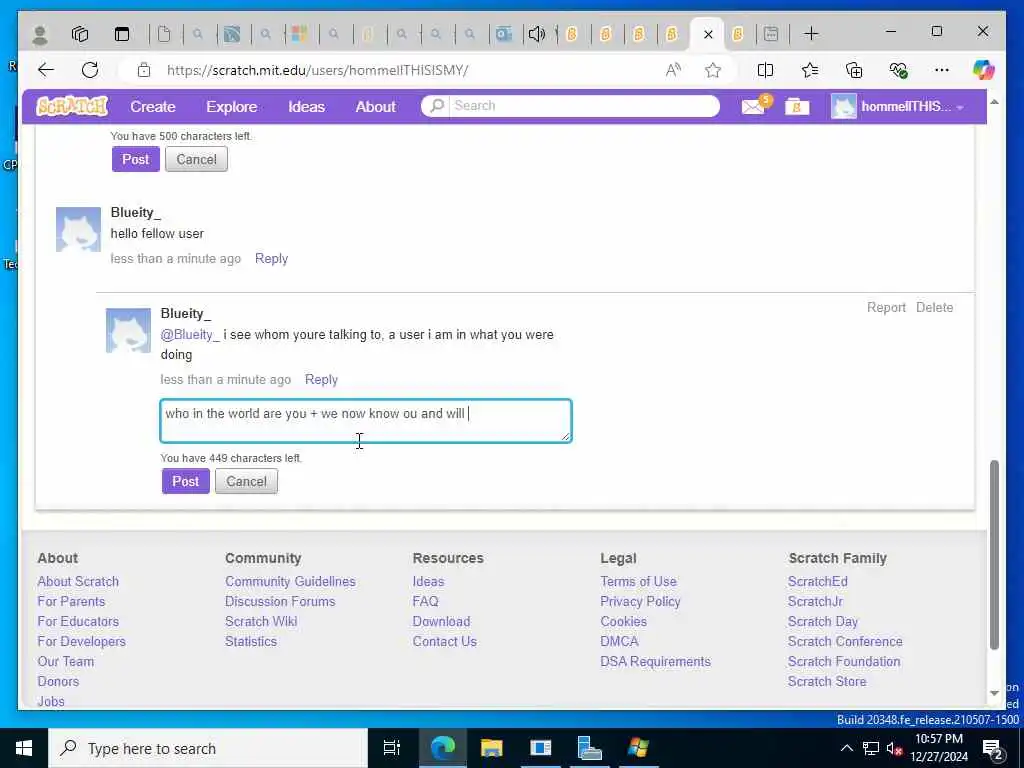Report the nested Blueity_ comment
The width and height of the screenshot is (1024, 768).
coord(886,308)
